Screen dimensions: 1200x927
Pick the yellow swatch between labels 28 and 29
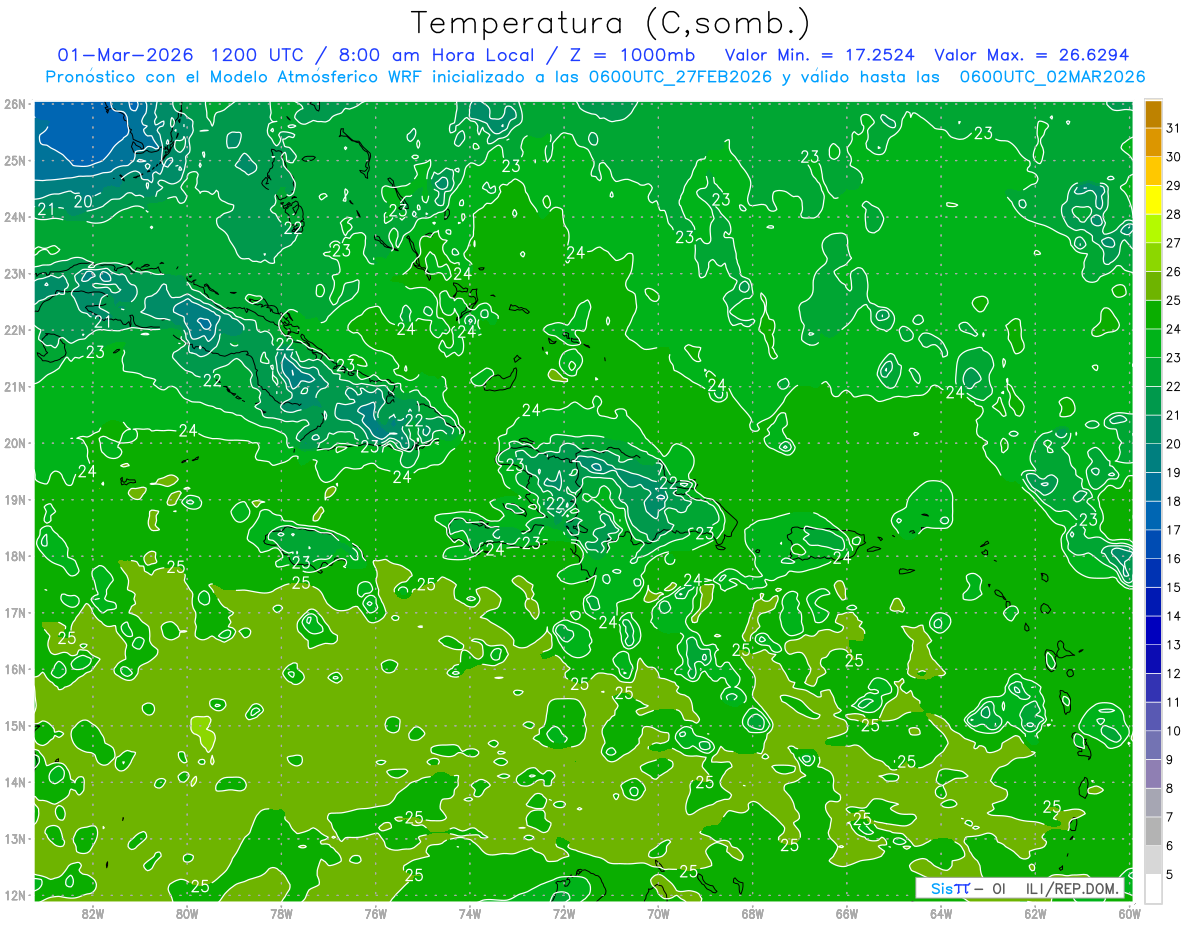coord(1153,200)
